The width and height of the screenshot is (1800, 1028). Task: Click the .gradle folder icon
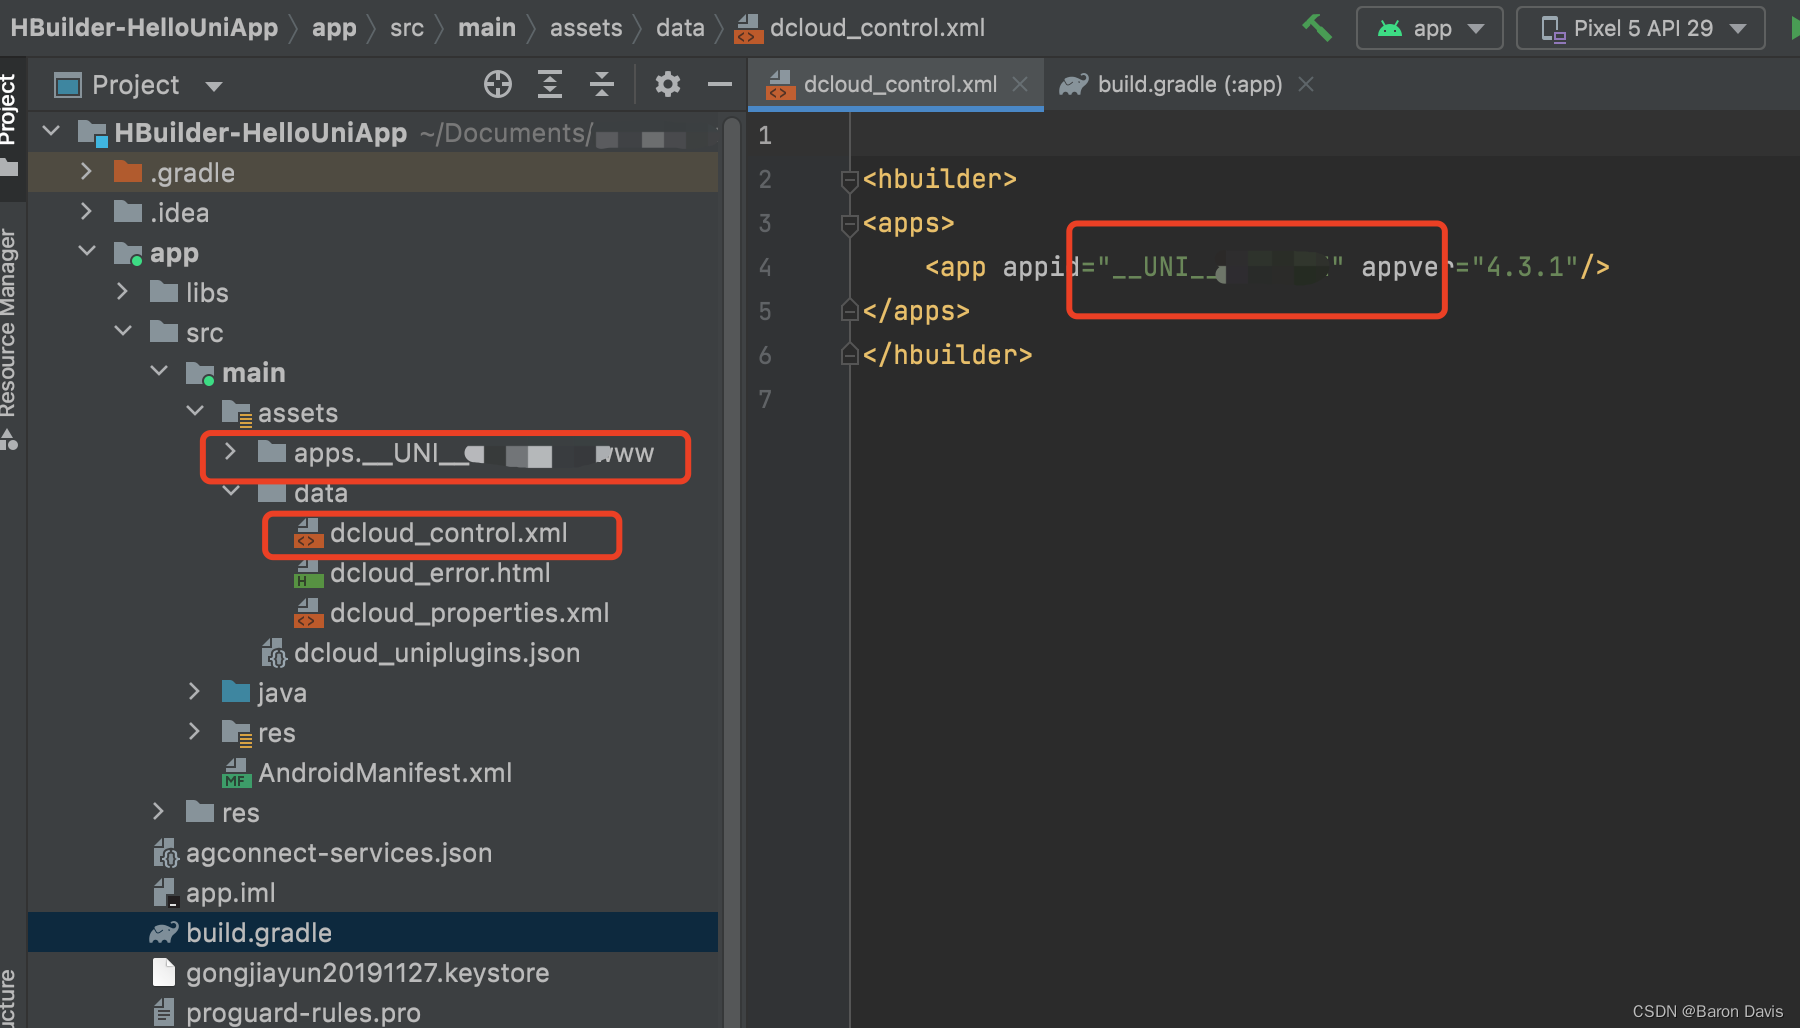[x=128, y=172]
